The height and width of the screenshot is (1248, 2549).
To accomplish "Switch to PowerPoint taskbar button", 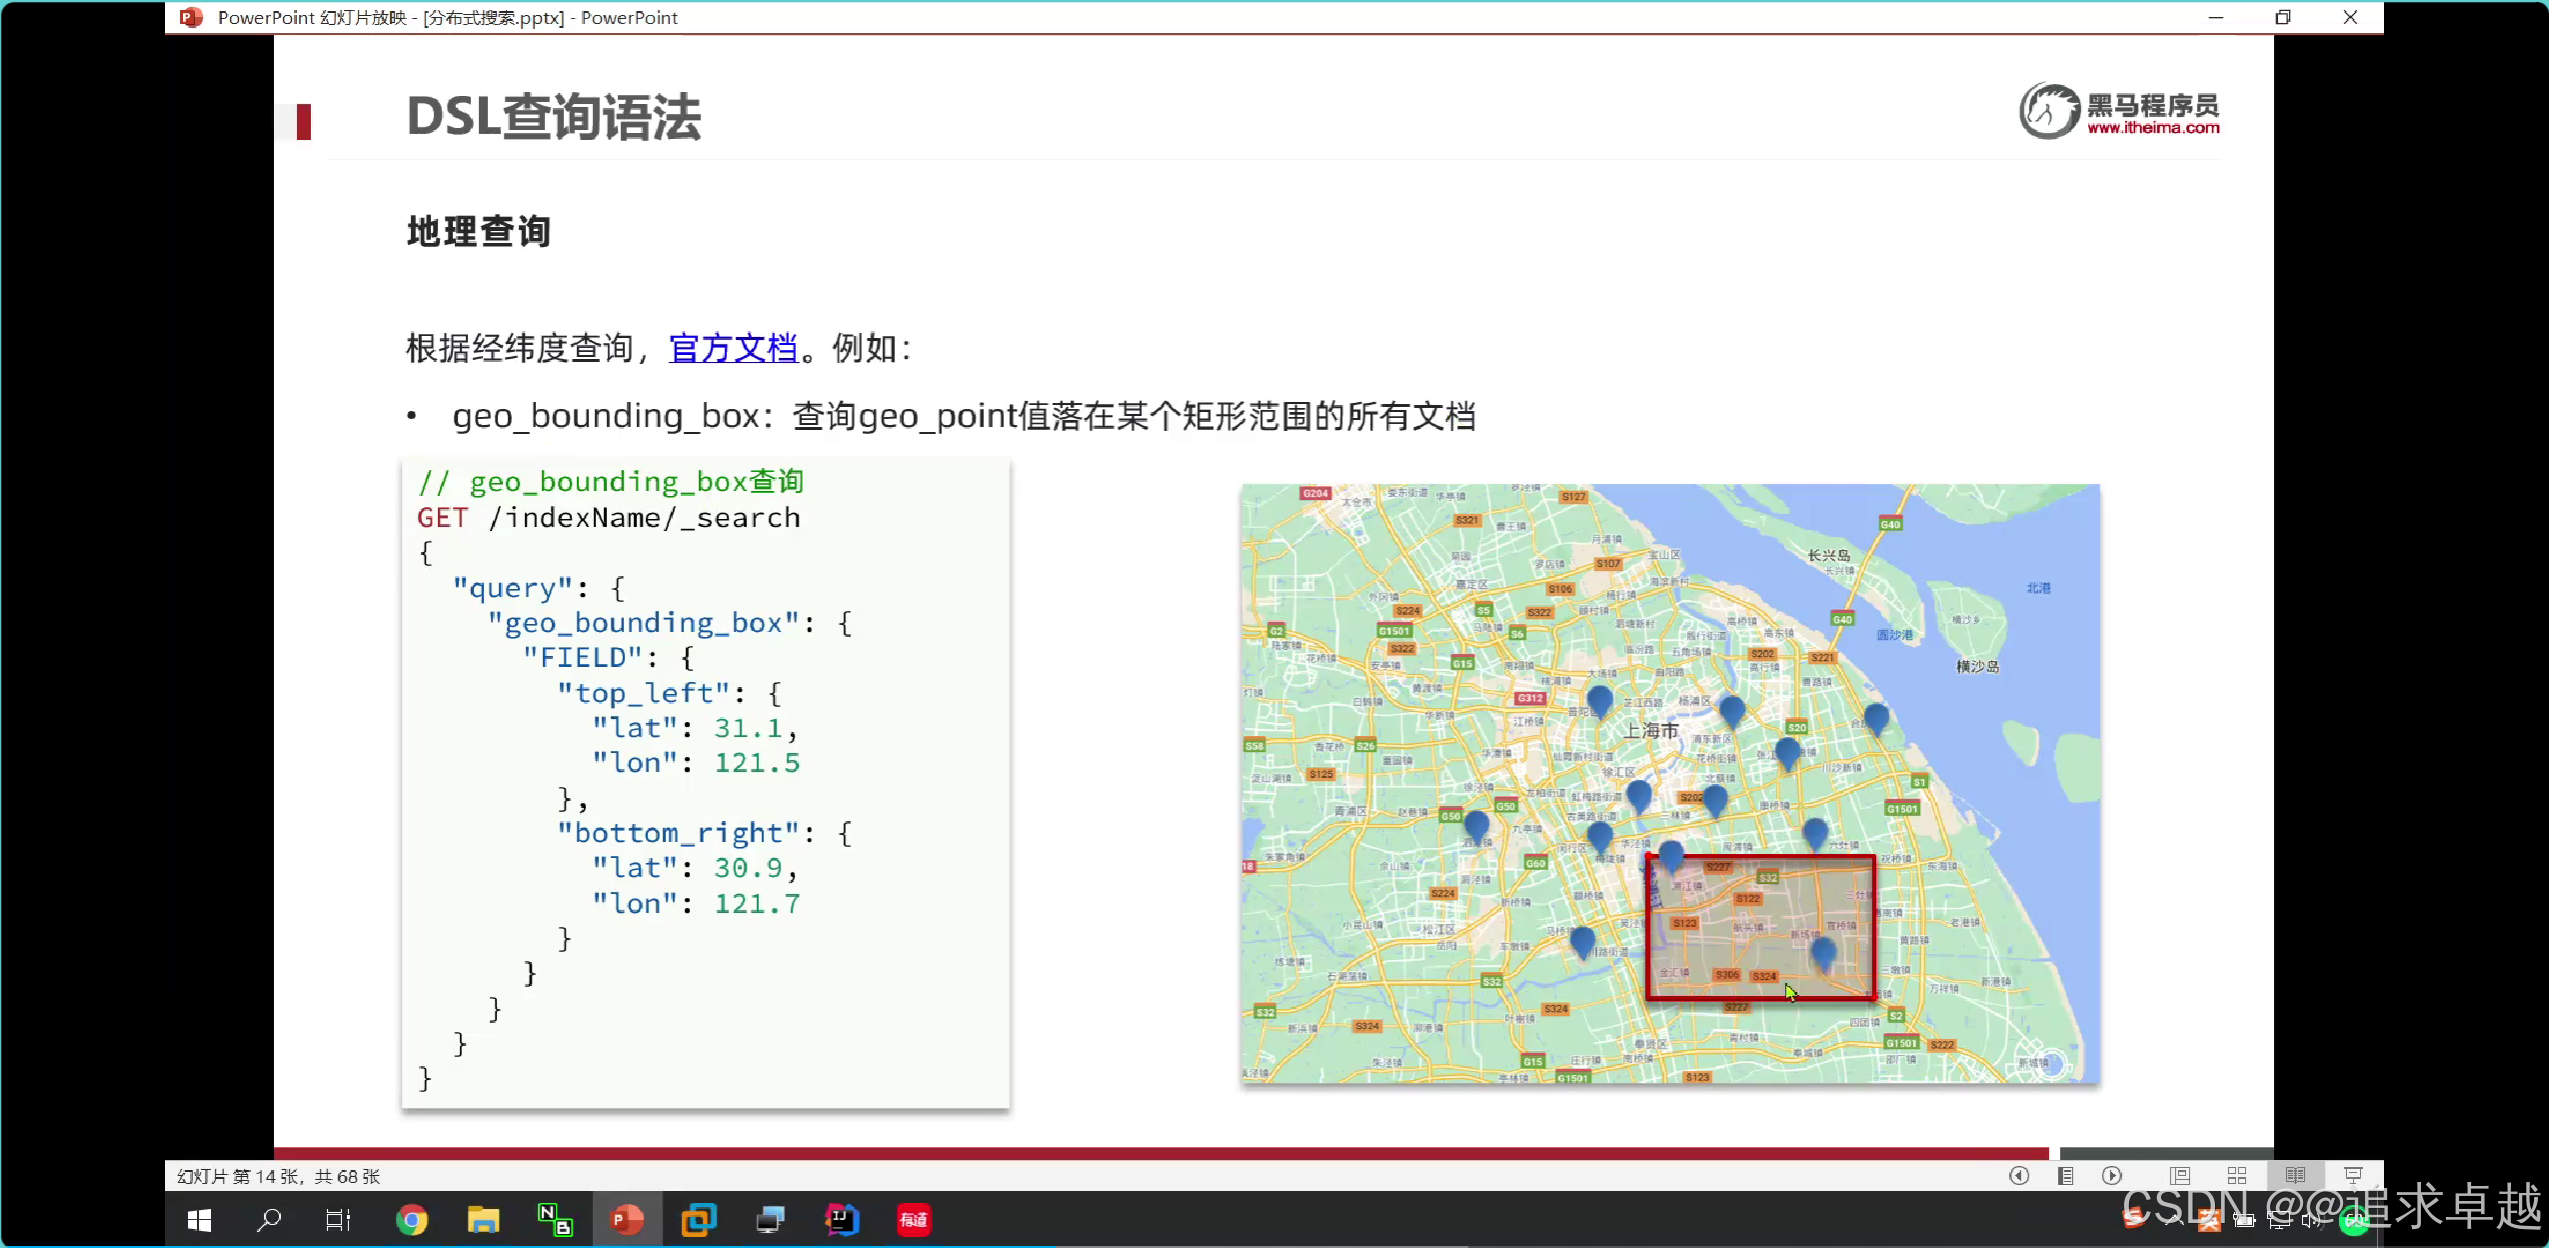I will [627, 1220].
